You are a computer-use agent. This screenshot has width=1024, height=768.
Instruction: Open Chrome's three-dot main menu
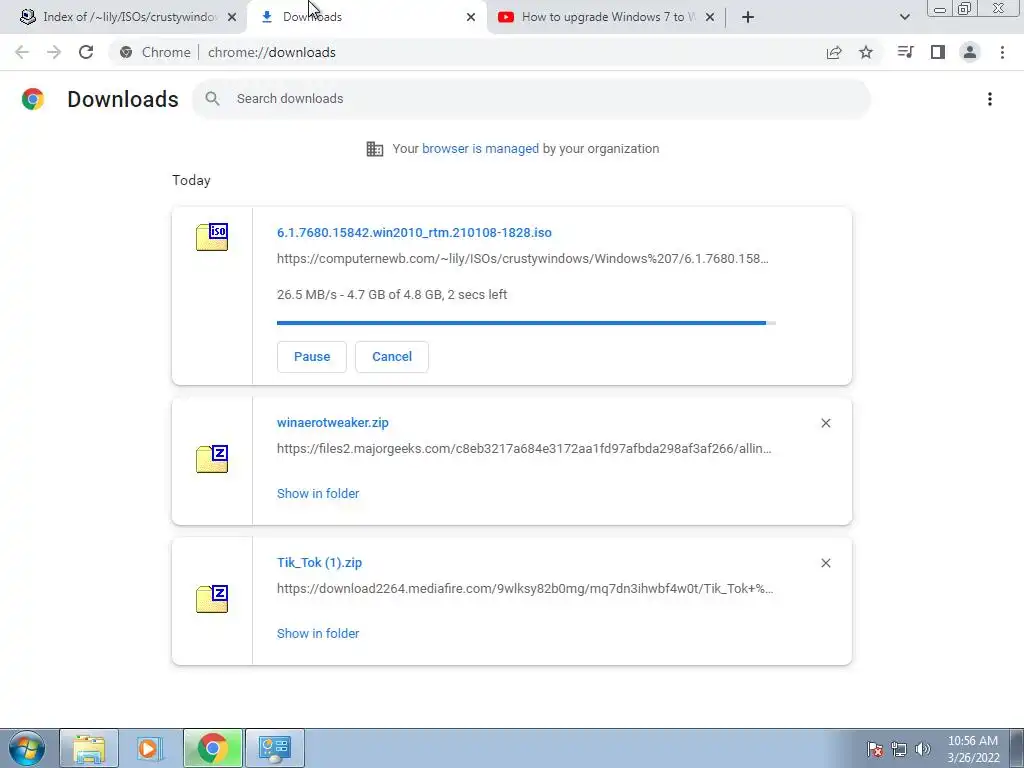coord(1002,52)
